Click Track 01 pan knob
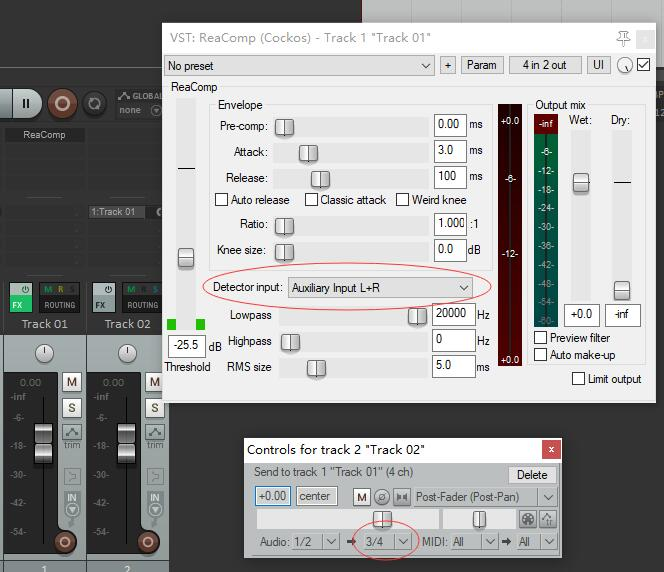Image resolution: width=664 pixels, height=572 pixels. coord(44,354)
